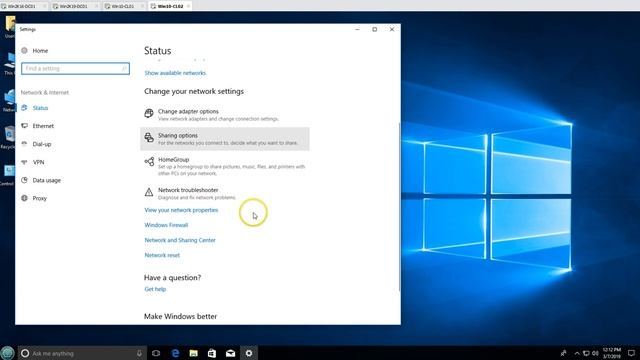The image size is (640, 360).
Task: Click the Status globe icon in the sidebar
Action: (x=24, y=108)
